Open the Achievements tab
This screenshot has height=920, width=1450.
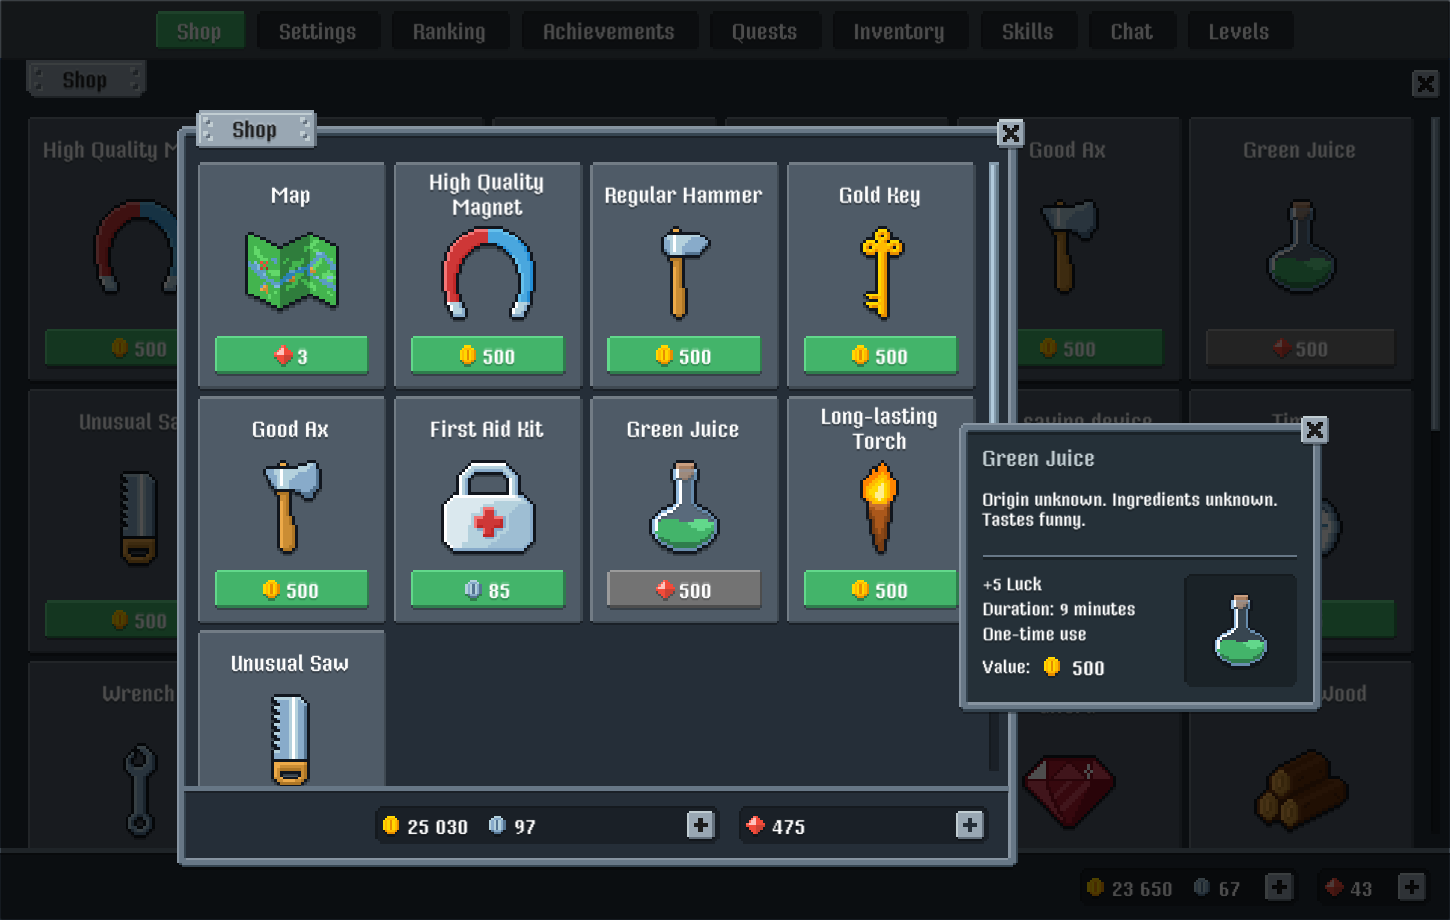610,30
